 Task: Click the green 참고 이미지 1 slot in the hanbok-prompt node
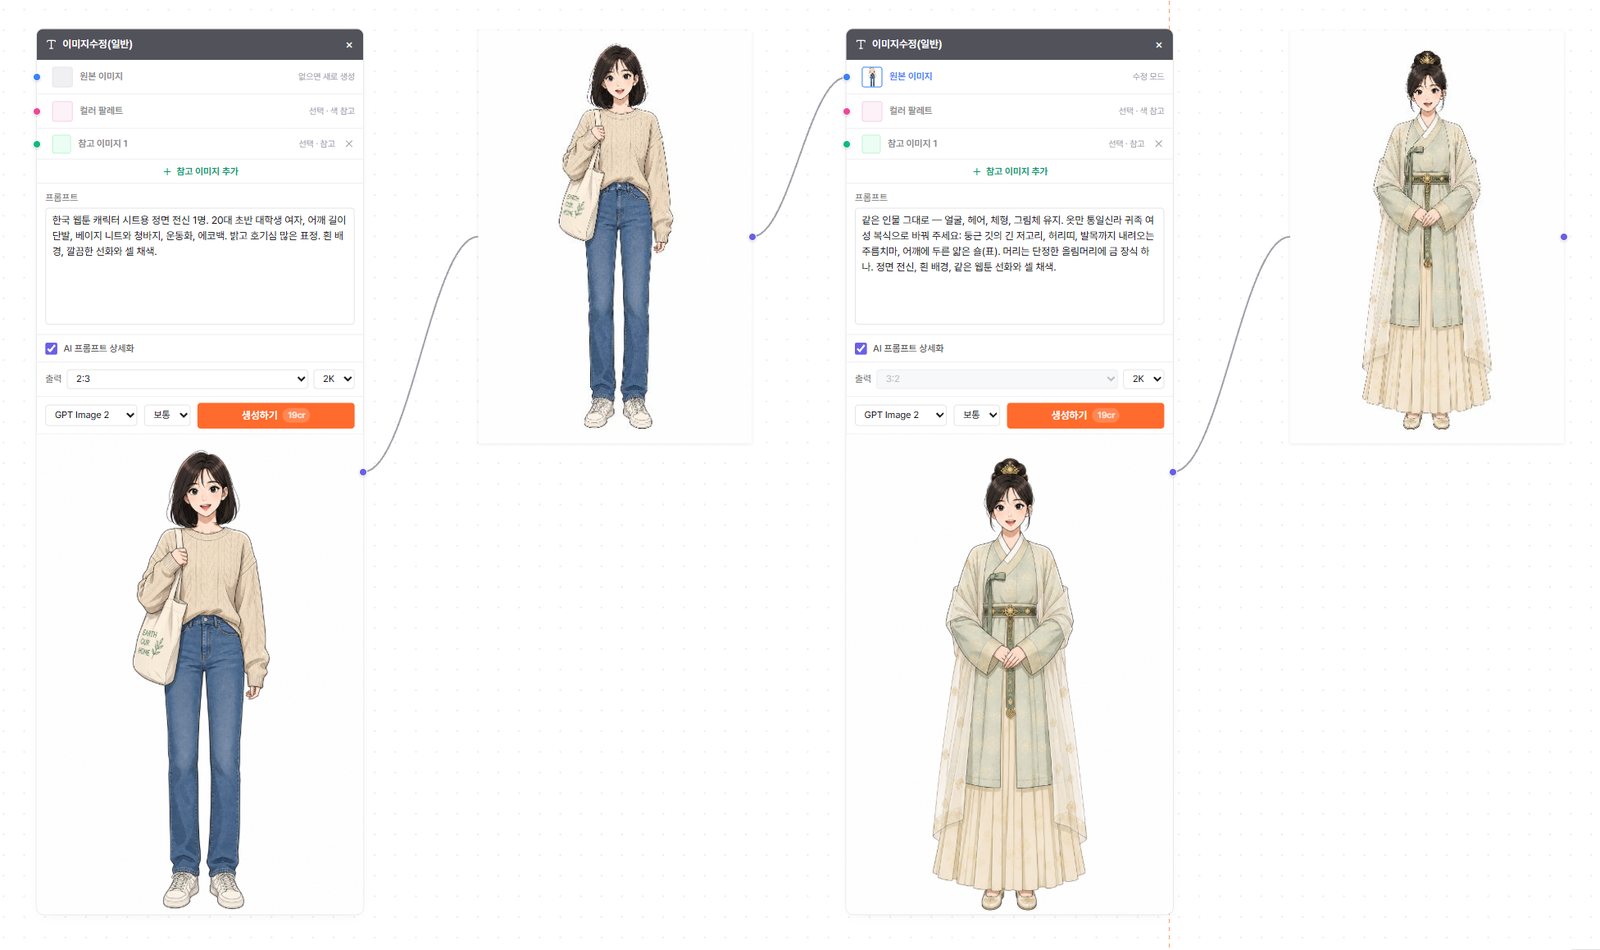872,144
